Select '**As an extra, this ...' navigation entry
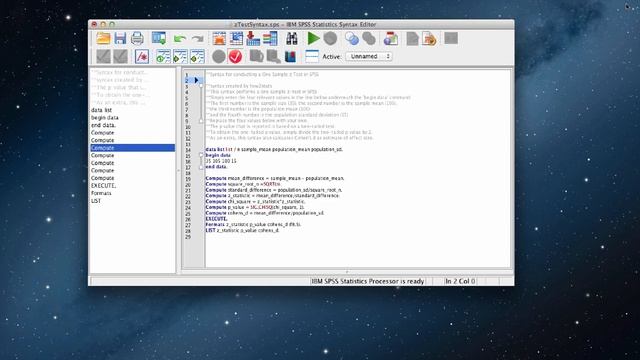The width and height of the screenshot is (640, 360). click(119, 102)
